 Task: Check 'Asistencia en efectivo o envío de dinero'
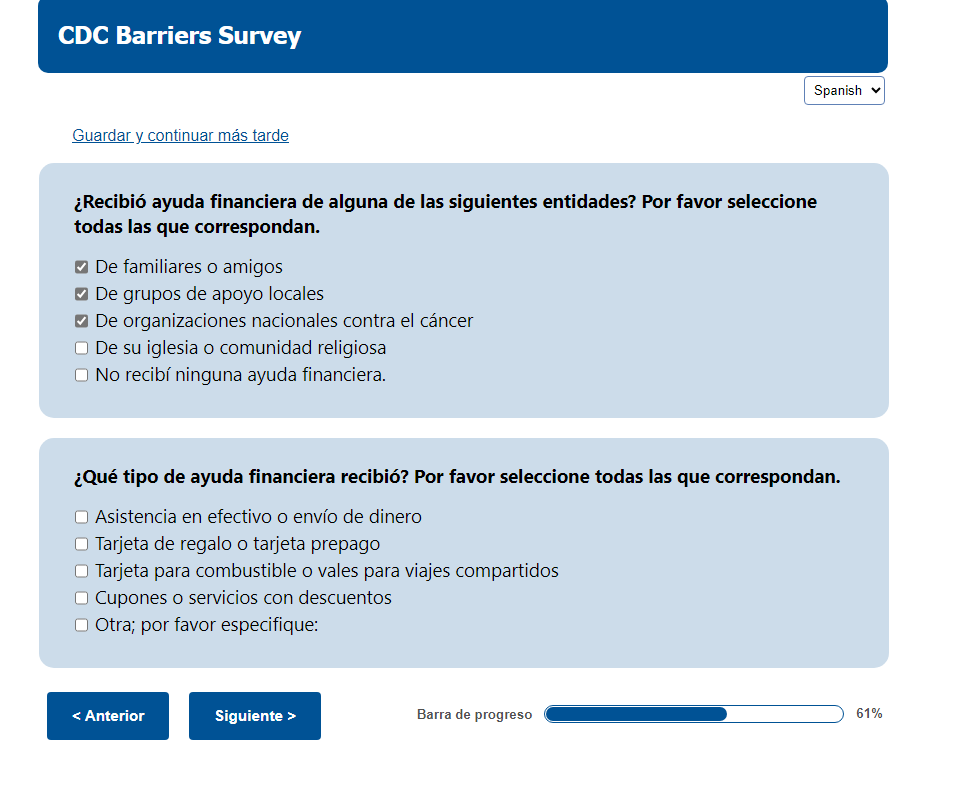pos(81,517)
